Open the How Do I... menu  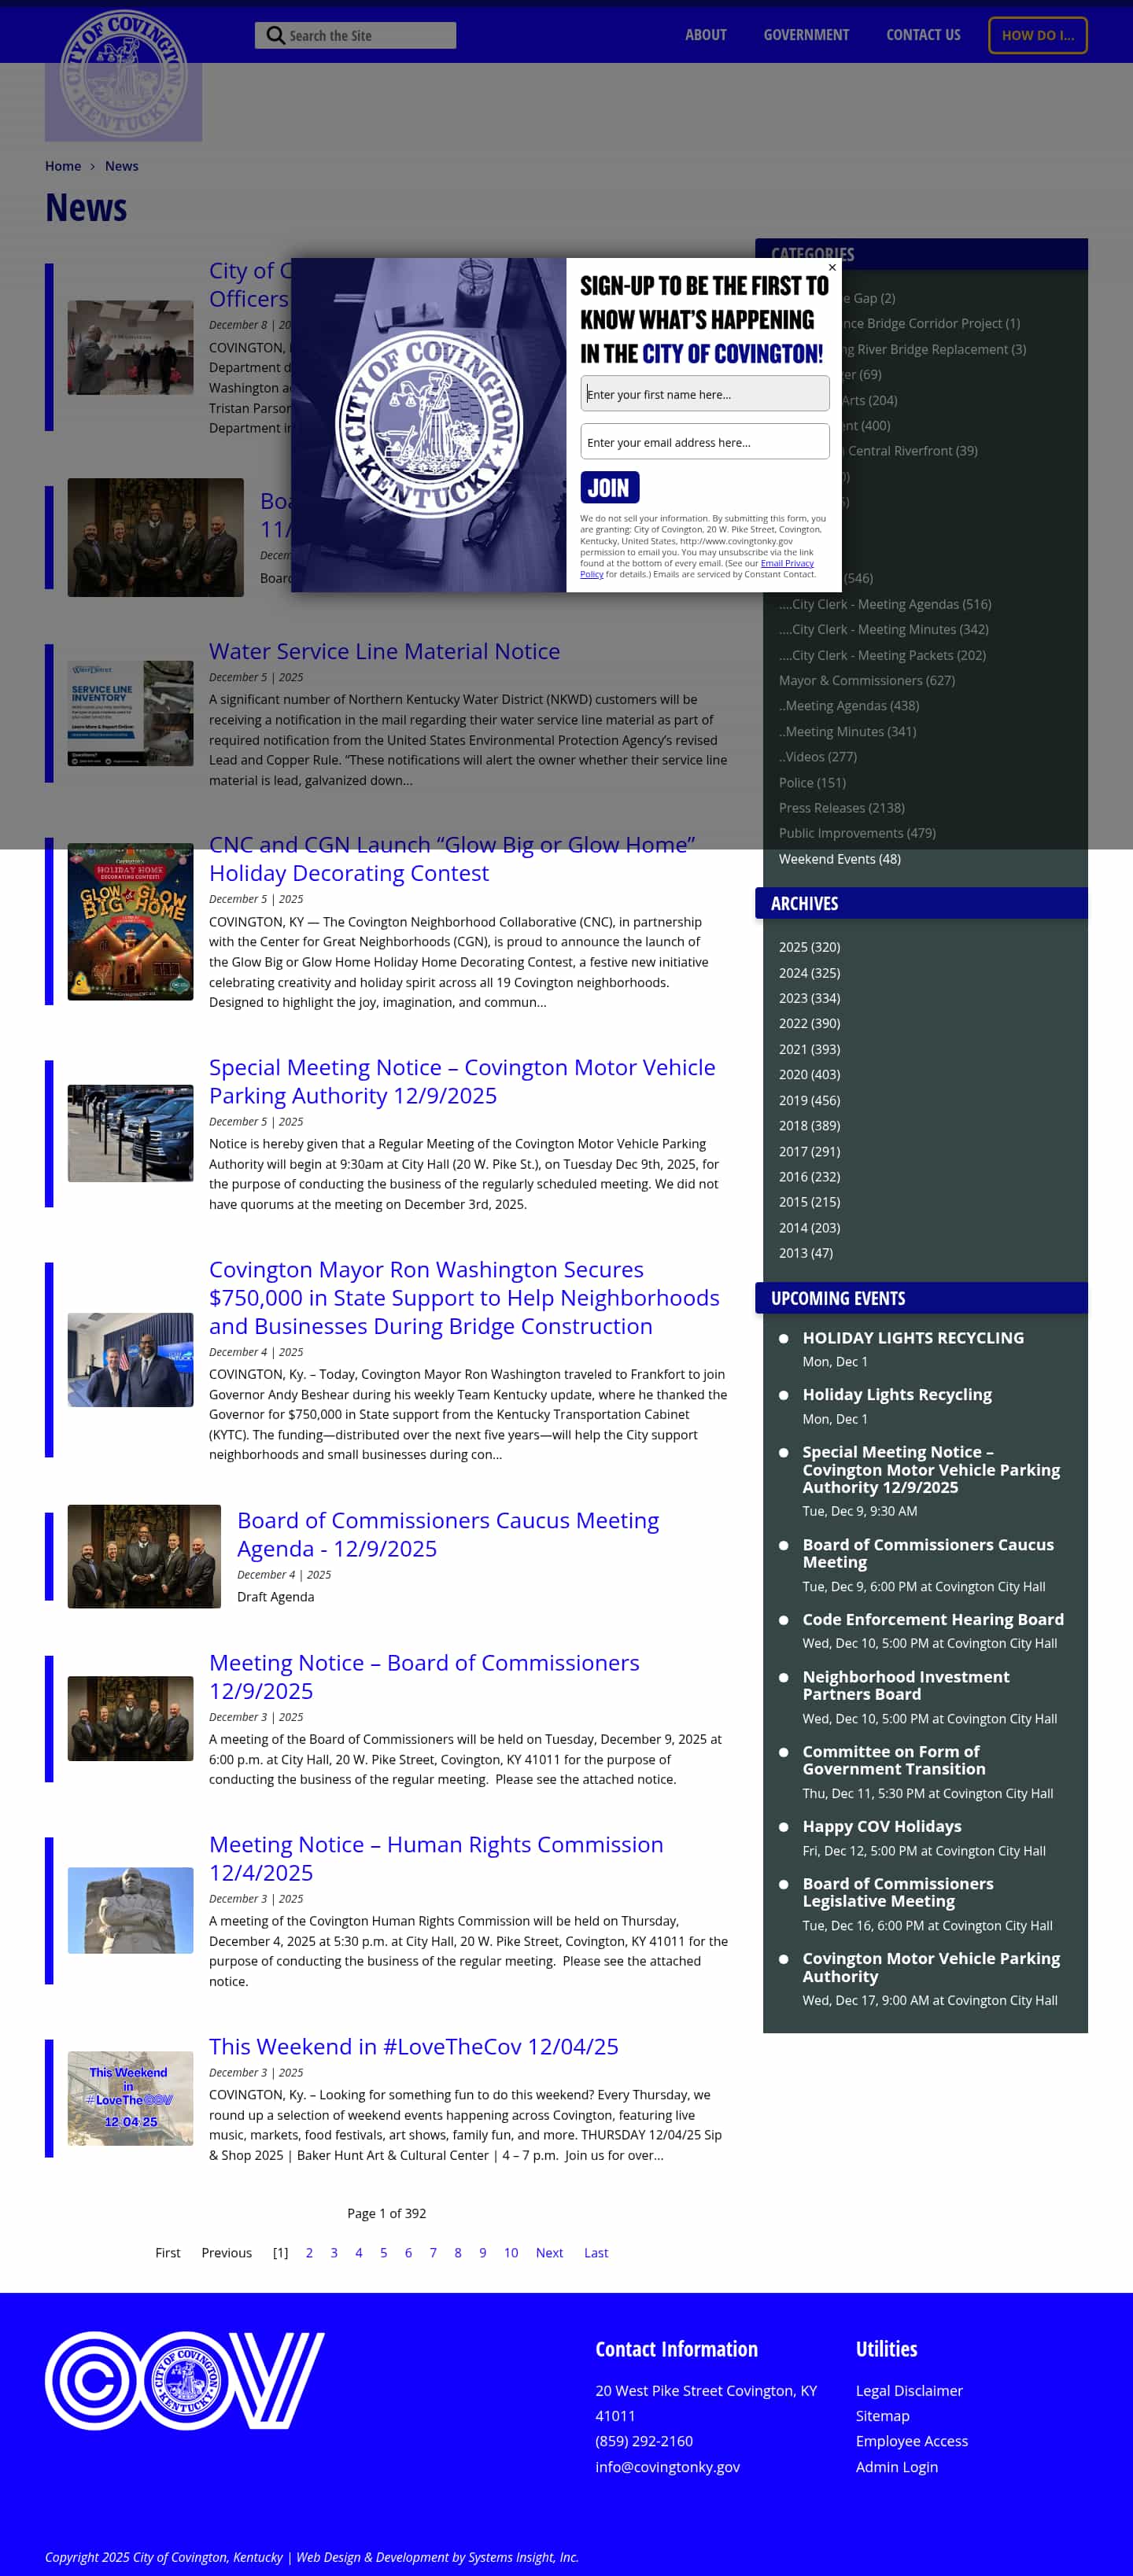click(x=1037, y=35)
